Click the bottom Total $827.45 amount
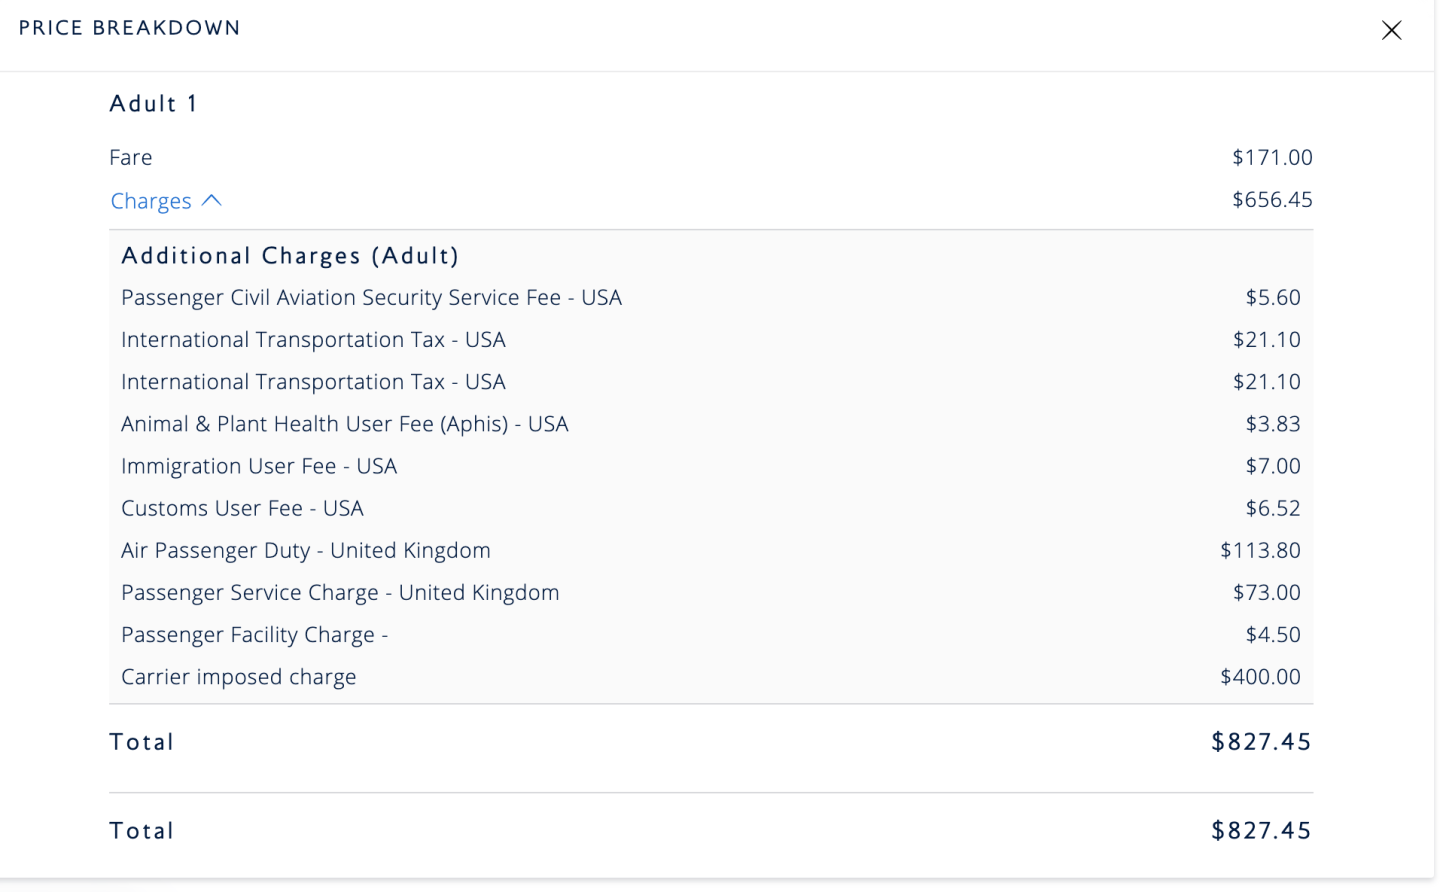This screenshot has width=1440, height=892. (x=1260, y=830)
